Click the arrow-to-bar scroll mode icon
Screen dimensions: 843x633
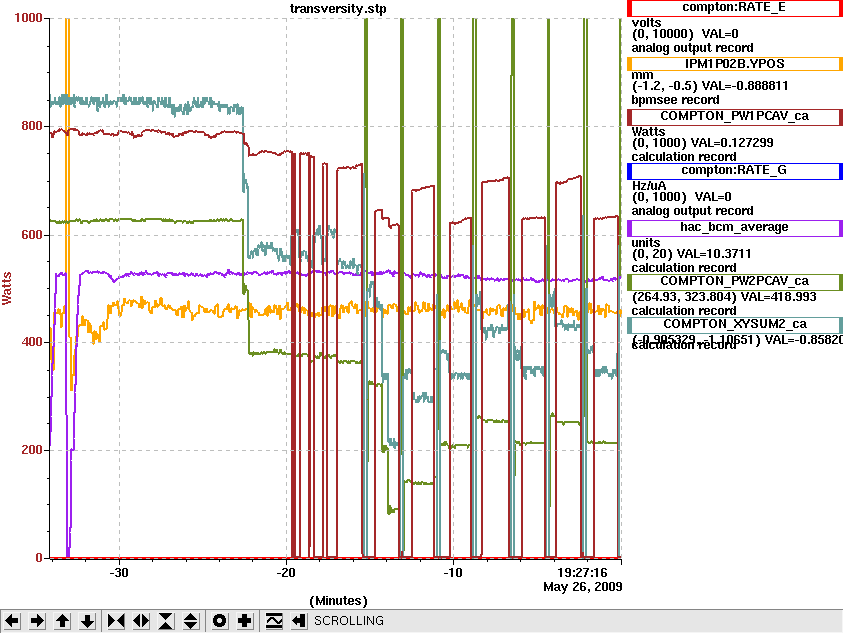tap(298, 621)
